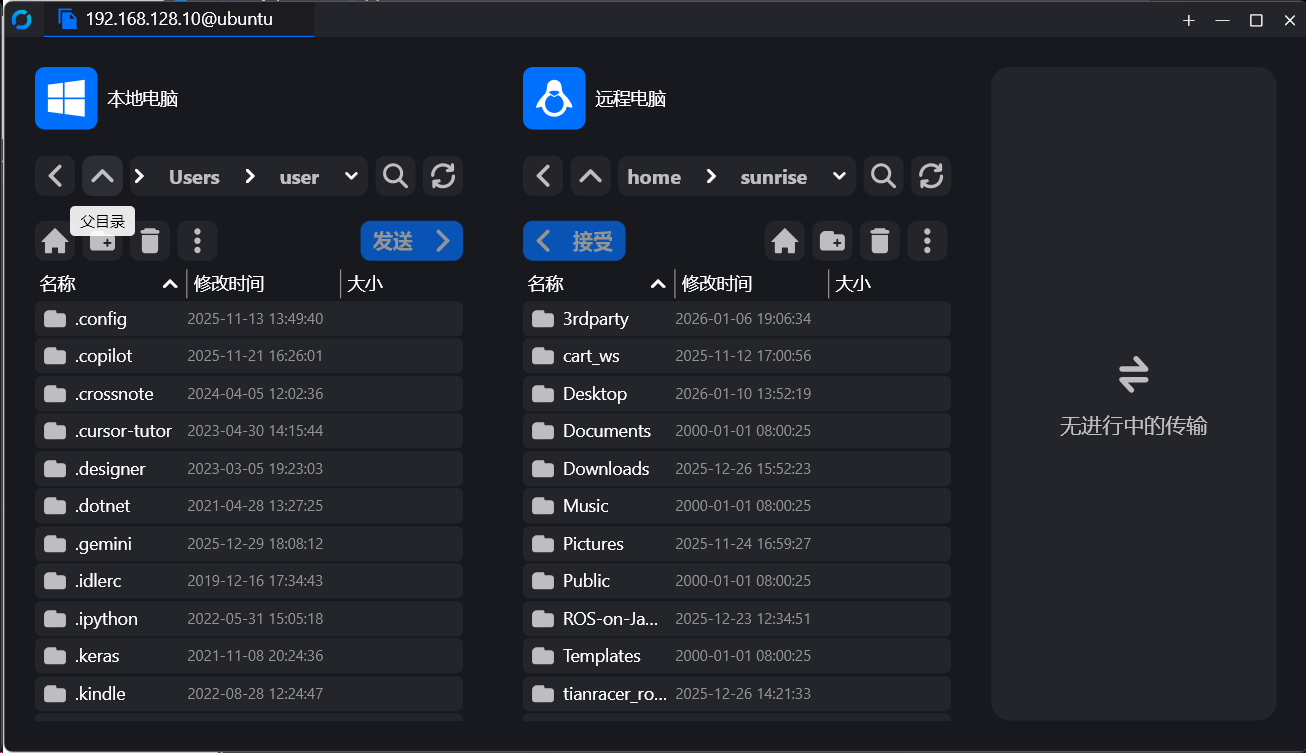The width and height of the screenshot is (1306, 753).
Task: Expand the local path dropdown after user
Action: tap(351, 177)
